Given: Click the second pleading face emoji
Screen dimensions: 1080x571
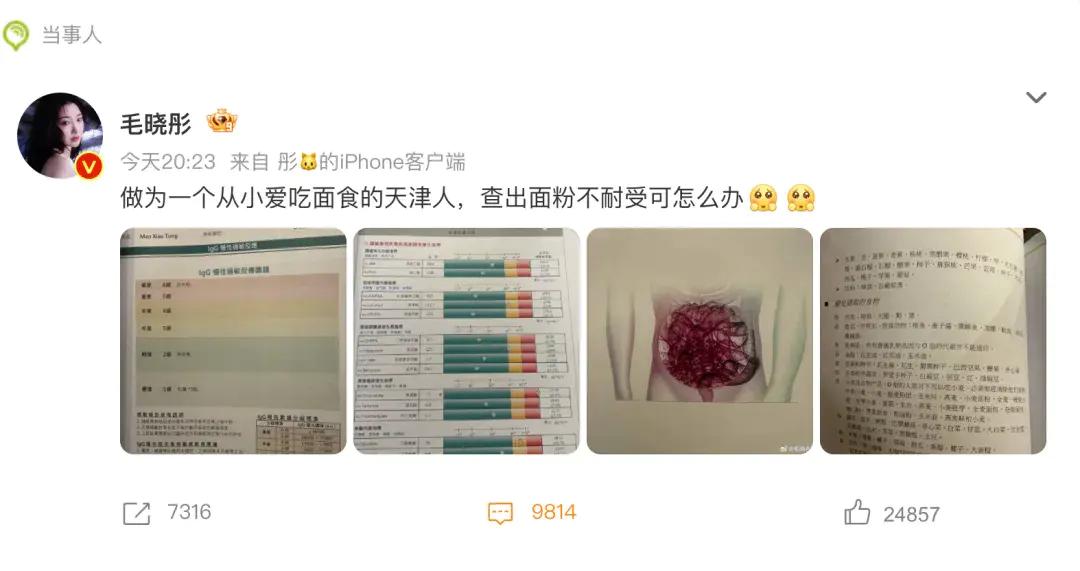Looking at the screenshot, I should pyautogui.click(x=801, y=198).
